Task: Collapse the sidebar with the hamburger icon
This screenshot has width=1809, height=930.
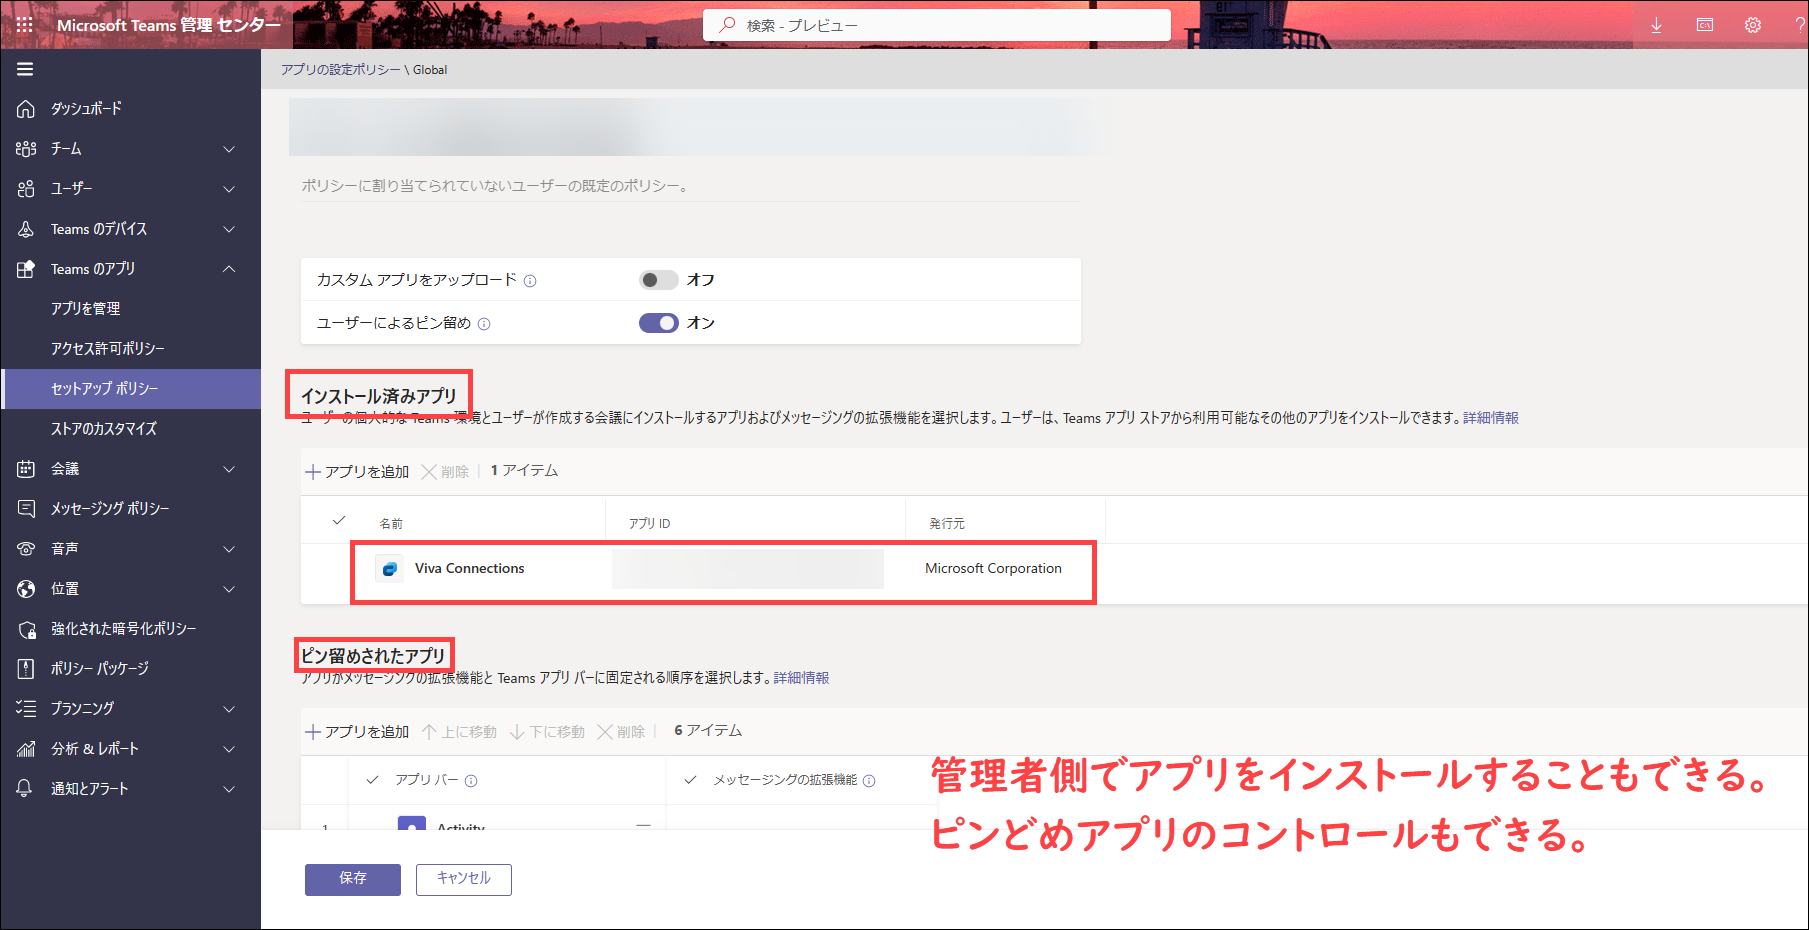Action: [x=25, y=69]
